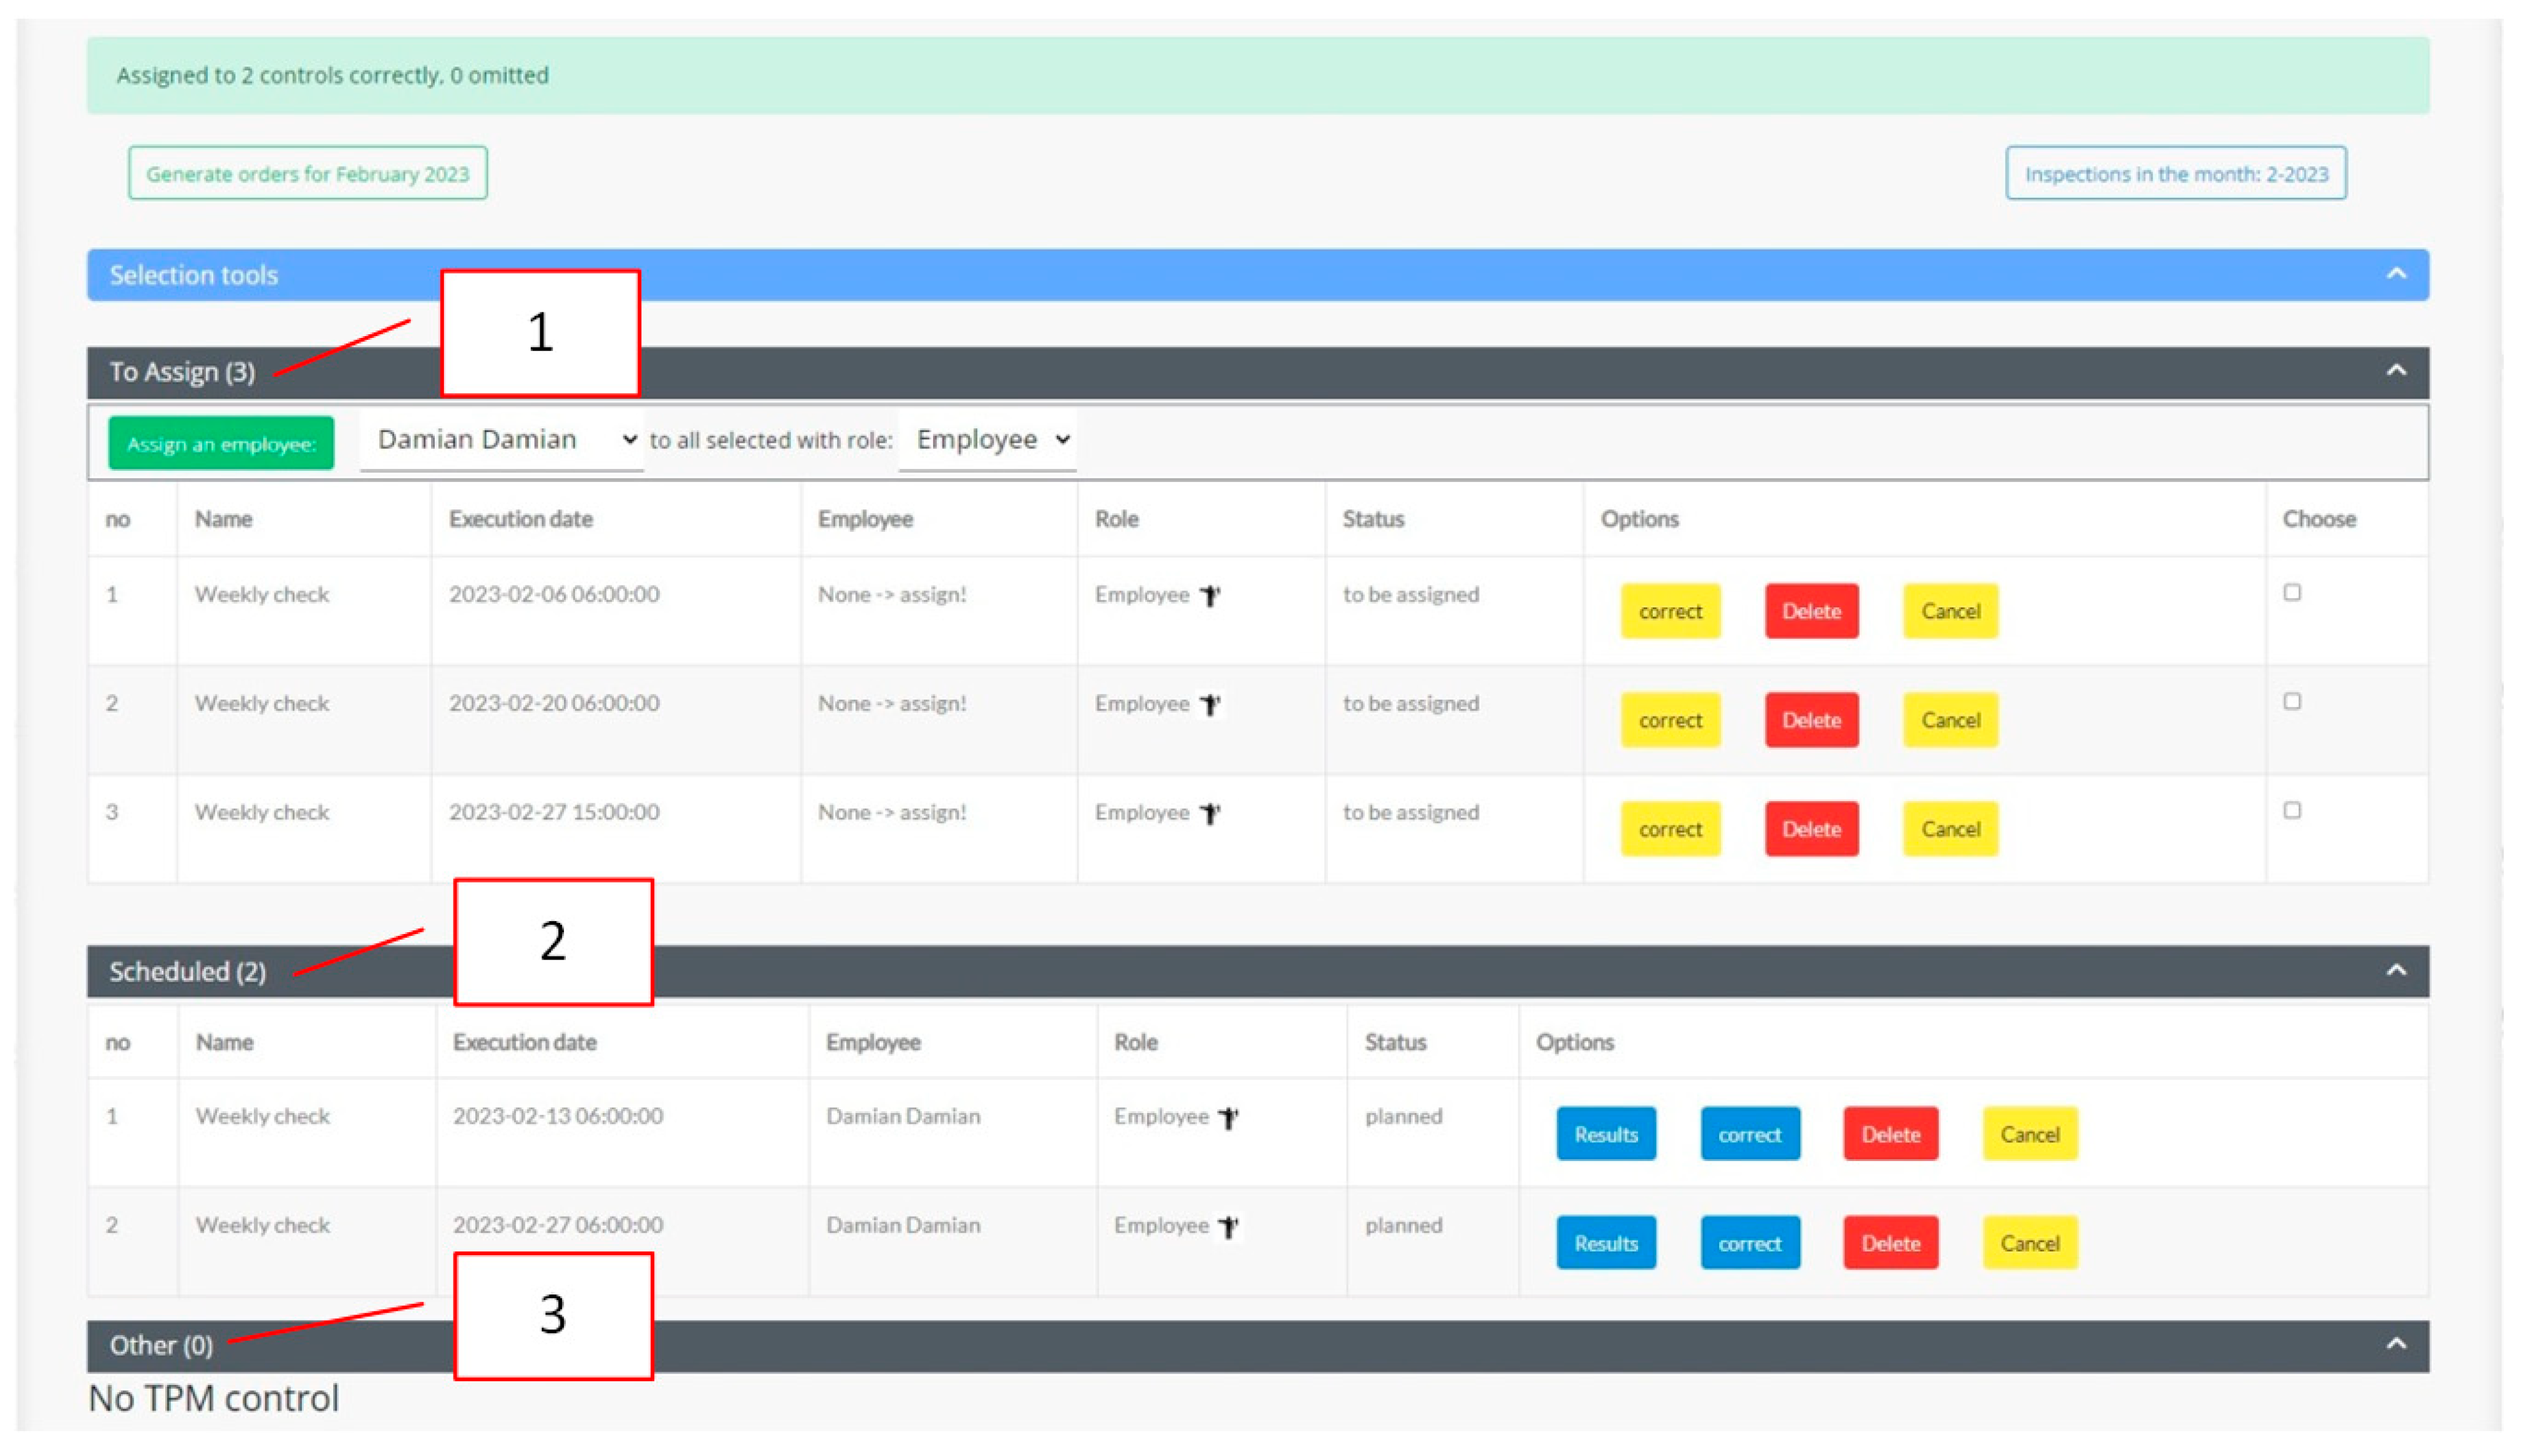The image size is (2525, 1456).
Task: Click worker icon in scheduled 2023-02-13 row
Action: click(x=1229, y=1118)
